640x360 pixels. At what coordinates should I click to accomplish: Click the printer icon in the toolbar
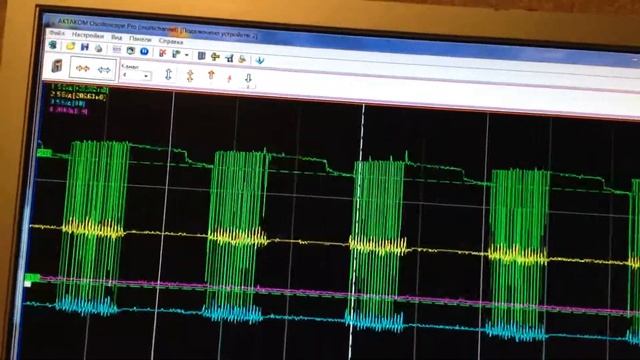(98, 48)
